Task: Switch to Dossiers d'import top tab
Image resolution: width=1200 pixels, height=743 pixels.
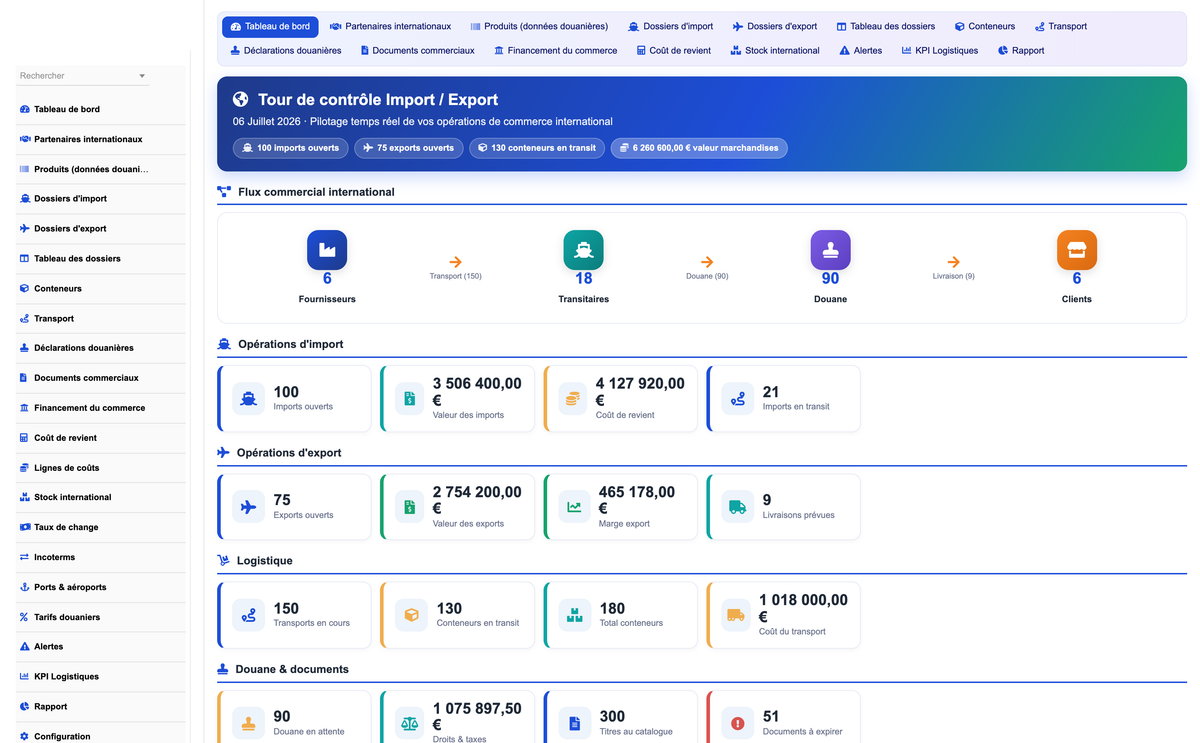Action: [671, 26]
